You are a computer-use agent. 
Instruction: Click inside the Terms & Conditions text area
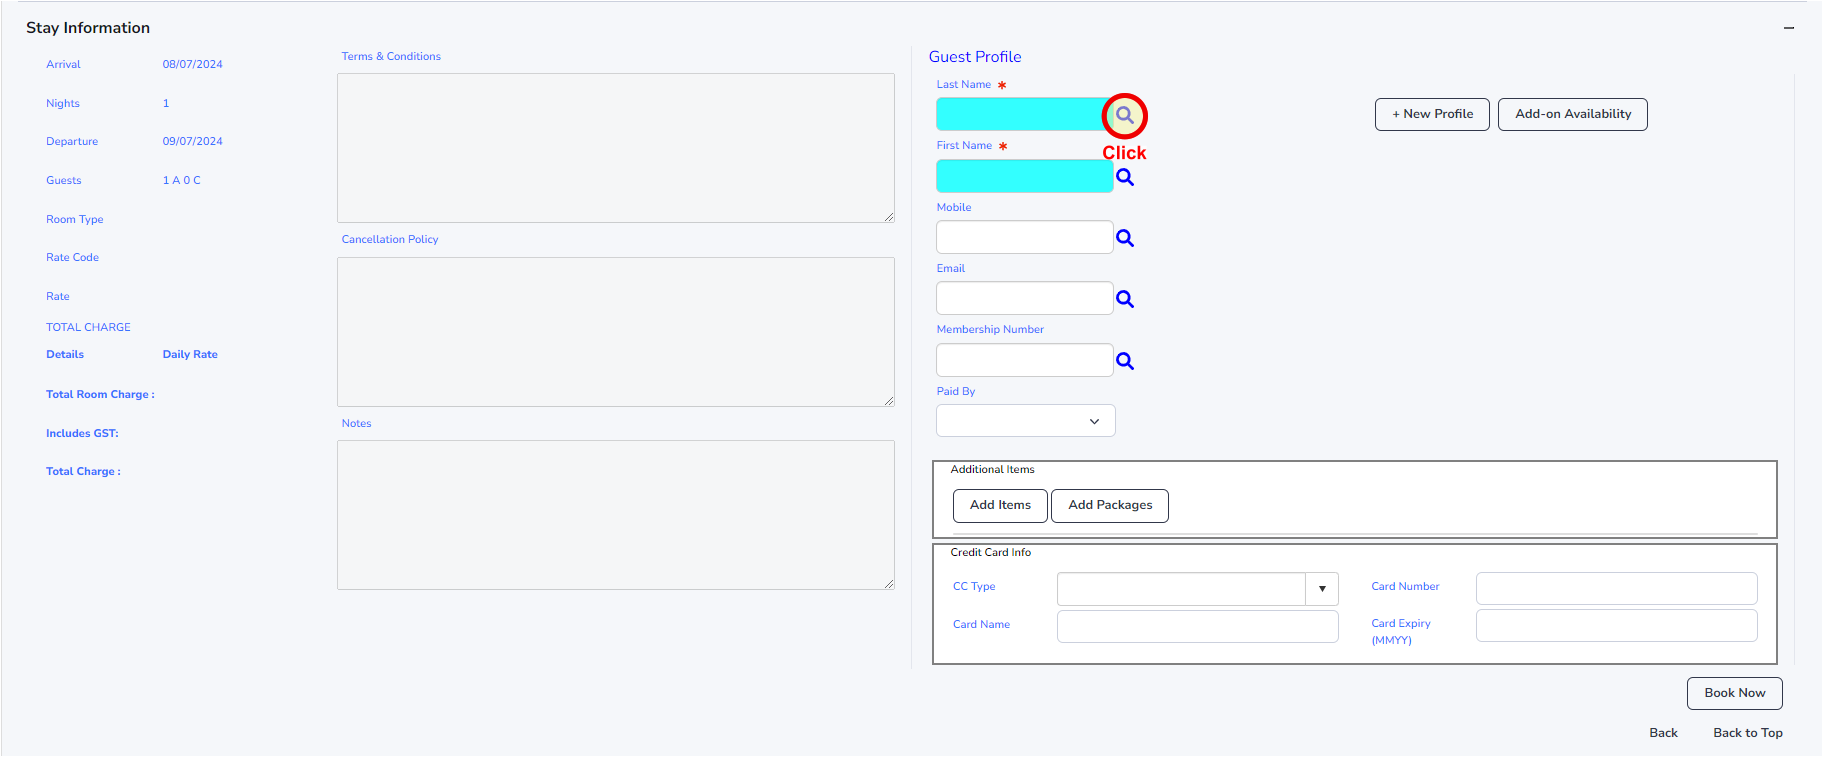[x=616, y=148]
